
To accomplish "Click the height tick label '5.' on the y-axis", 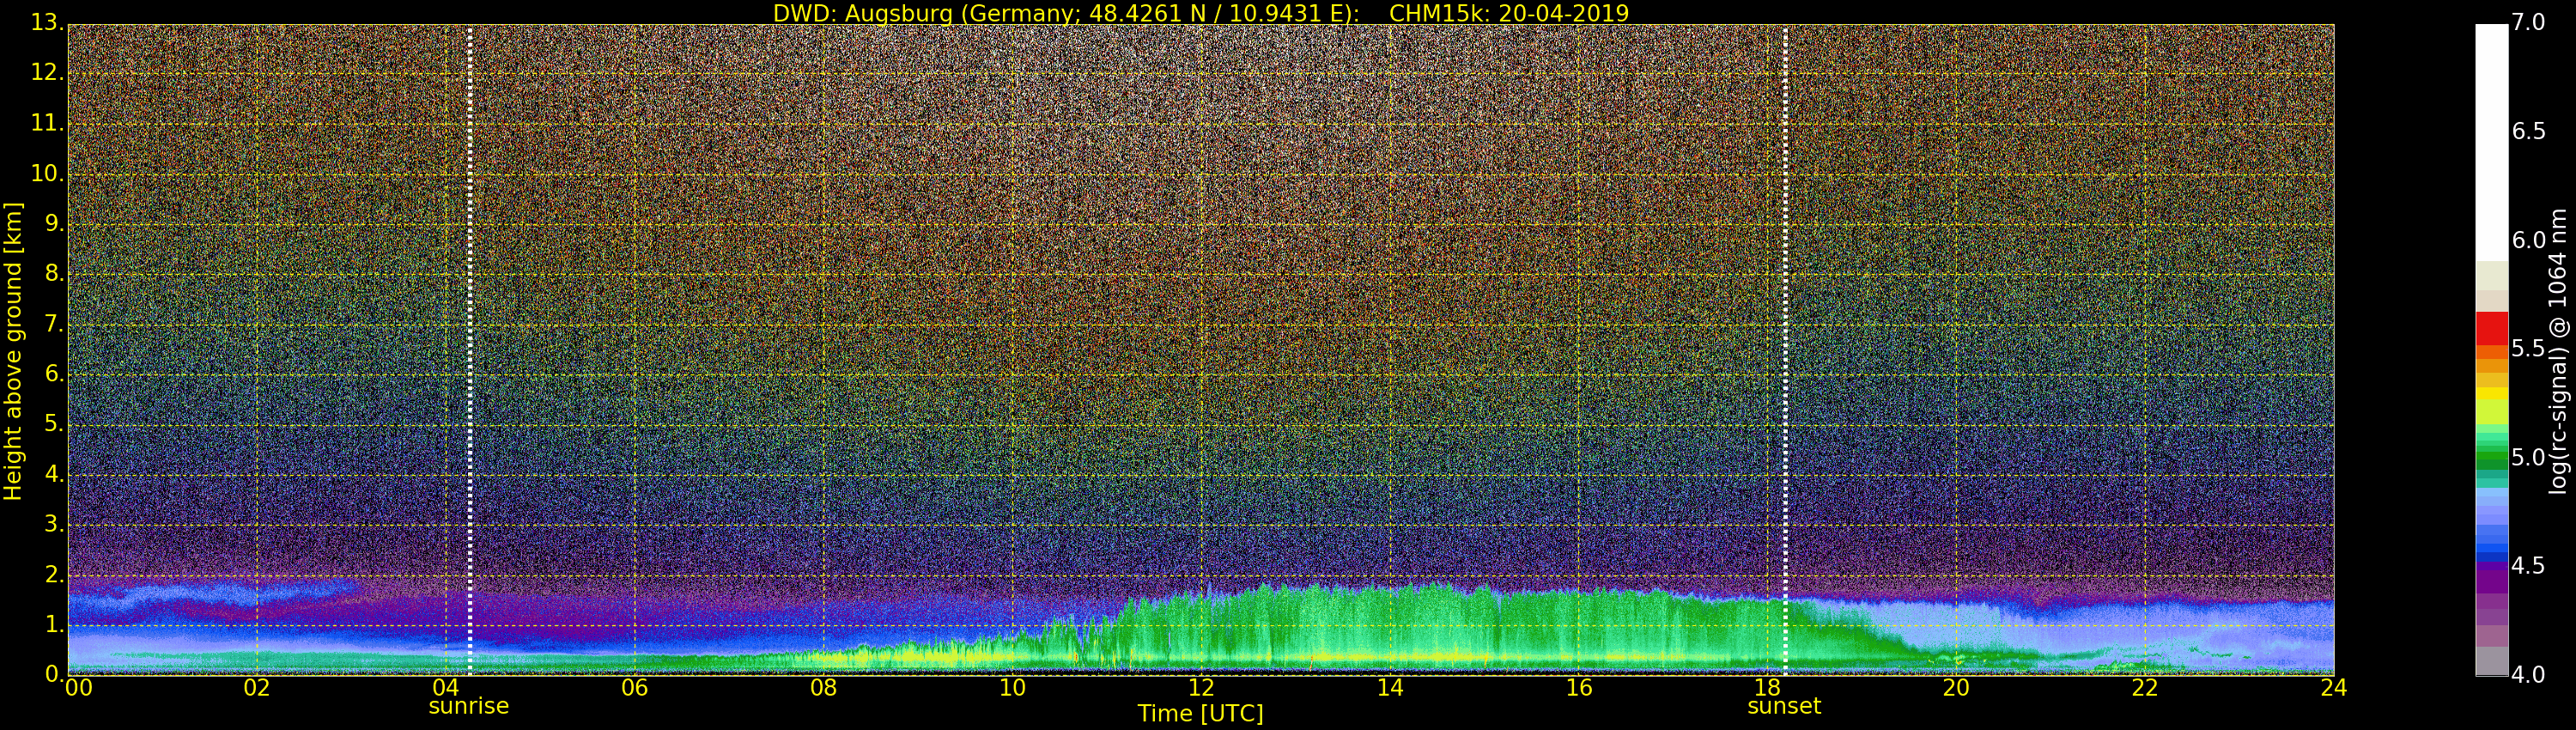I will 53,424.
